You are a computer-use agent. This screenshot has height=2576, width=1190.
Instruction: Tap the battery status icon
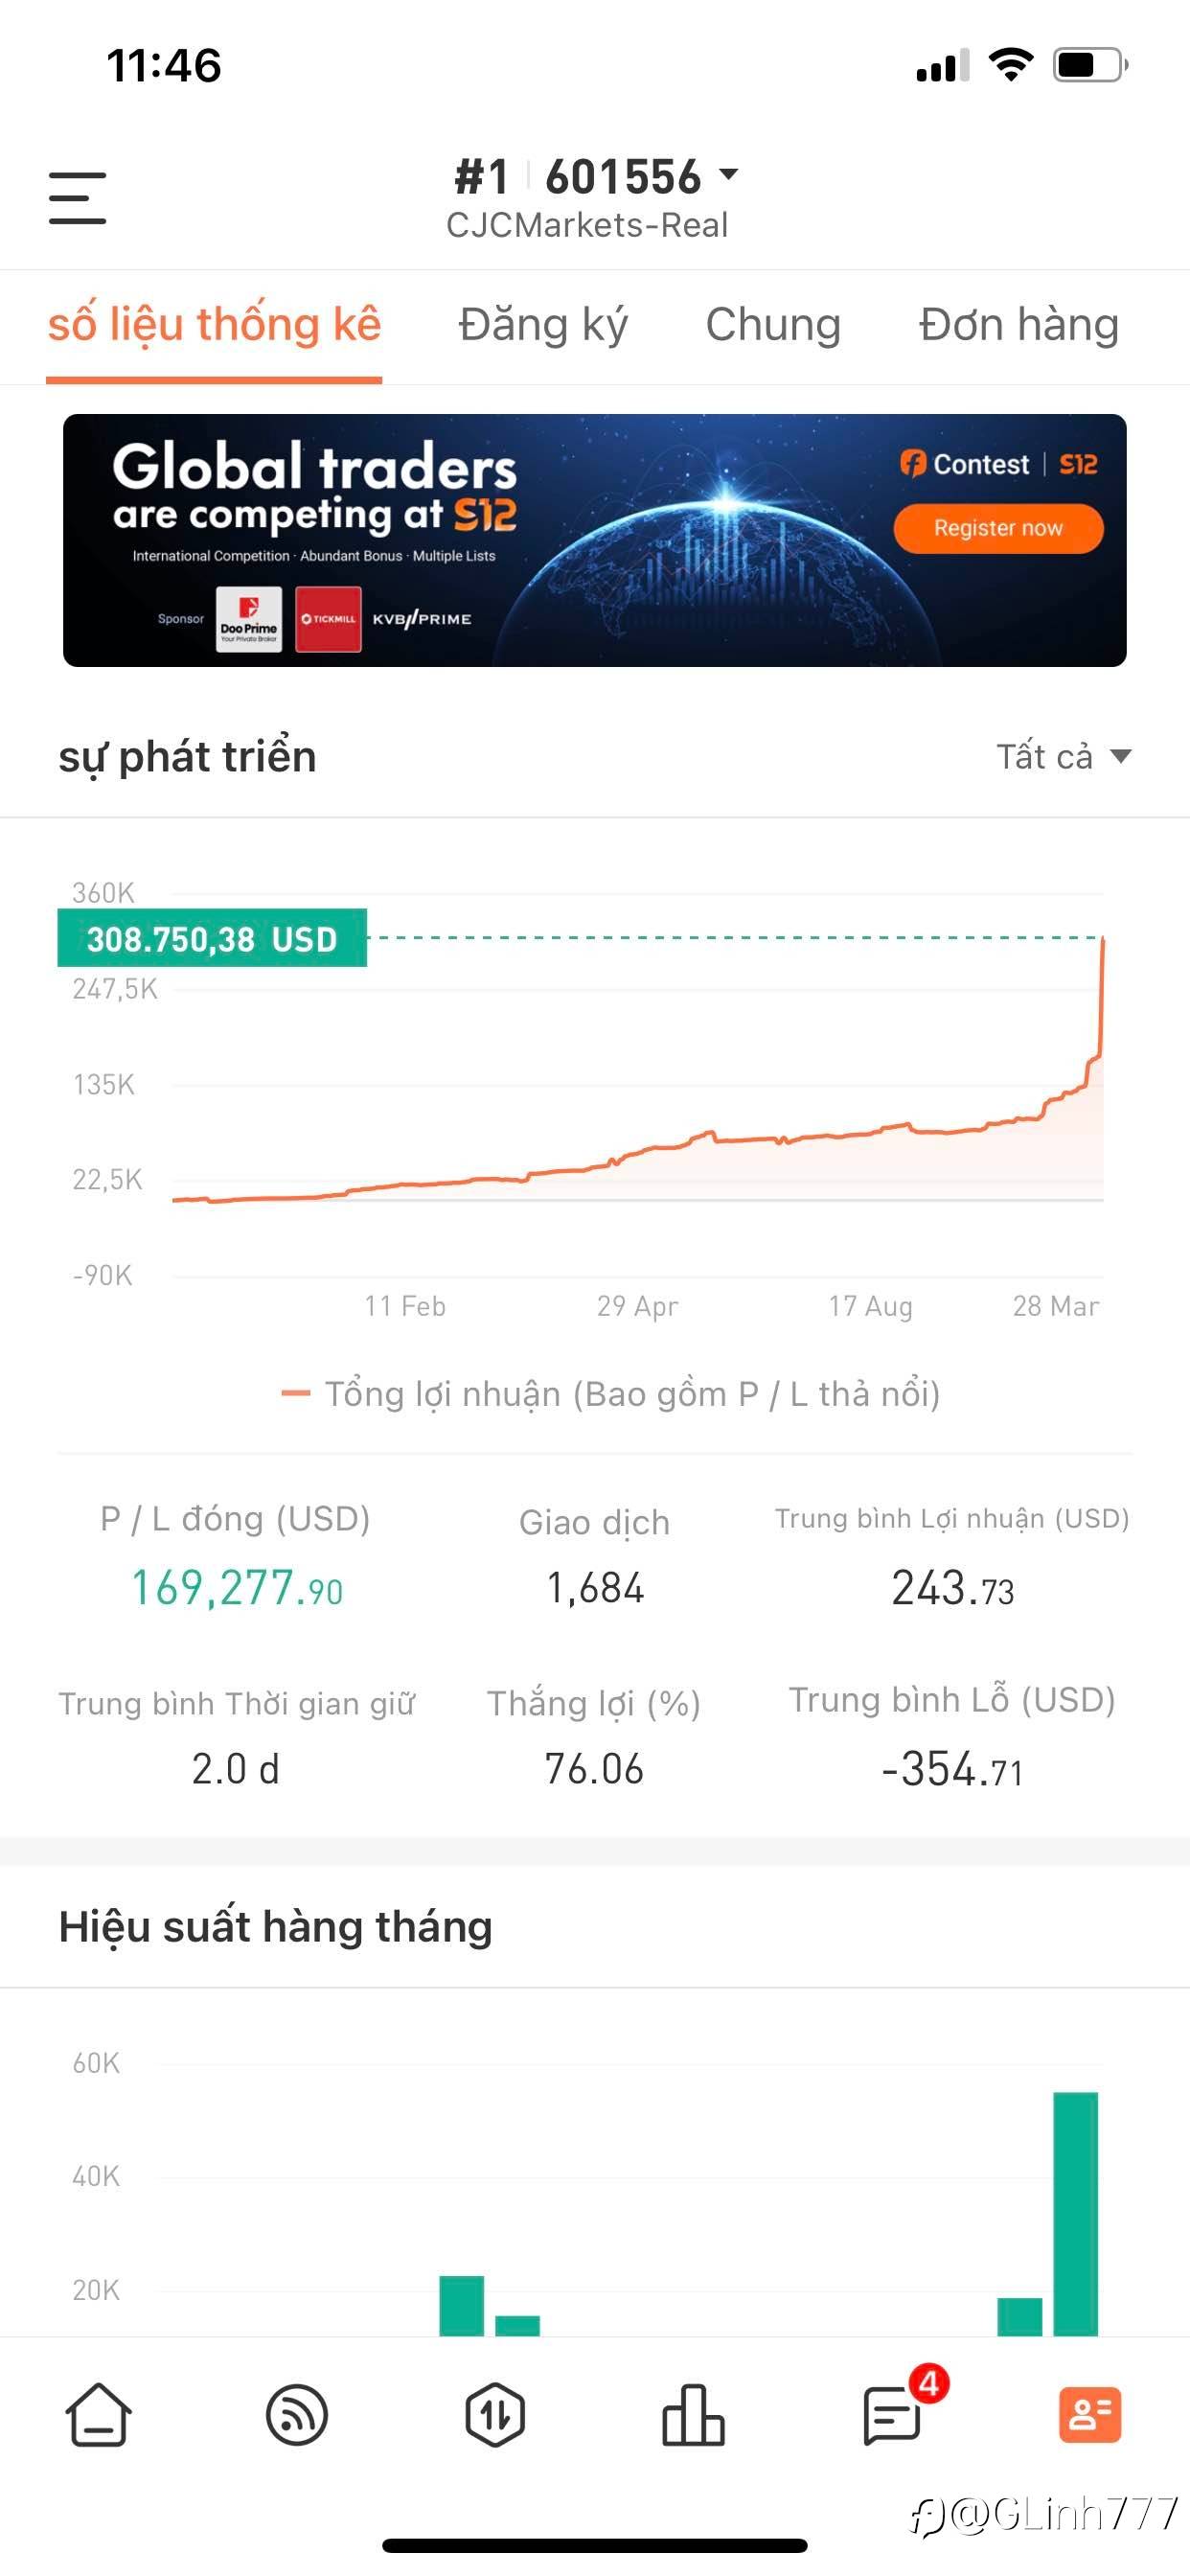click(x=1089, y=66)
